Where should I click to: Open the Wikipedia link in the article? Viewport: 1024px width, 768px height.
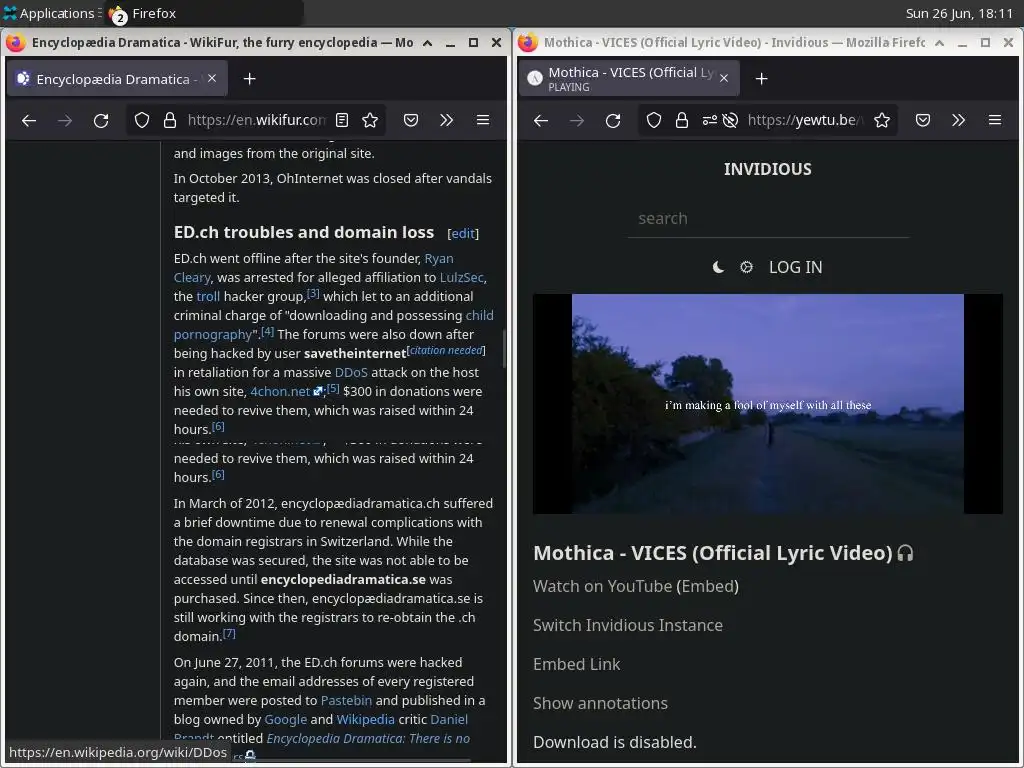[366, 719]
